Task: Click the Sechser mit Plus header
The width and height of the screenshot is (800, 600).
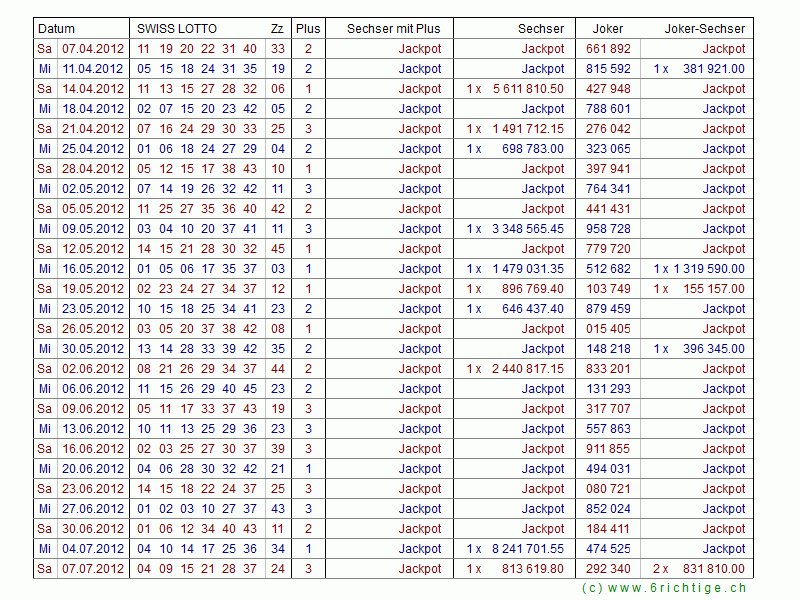Action: pyautogui.click(x=393, y=29)
